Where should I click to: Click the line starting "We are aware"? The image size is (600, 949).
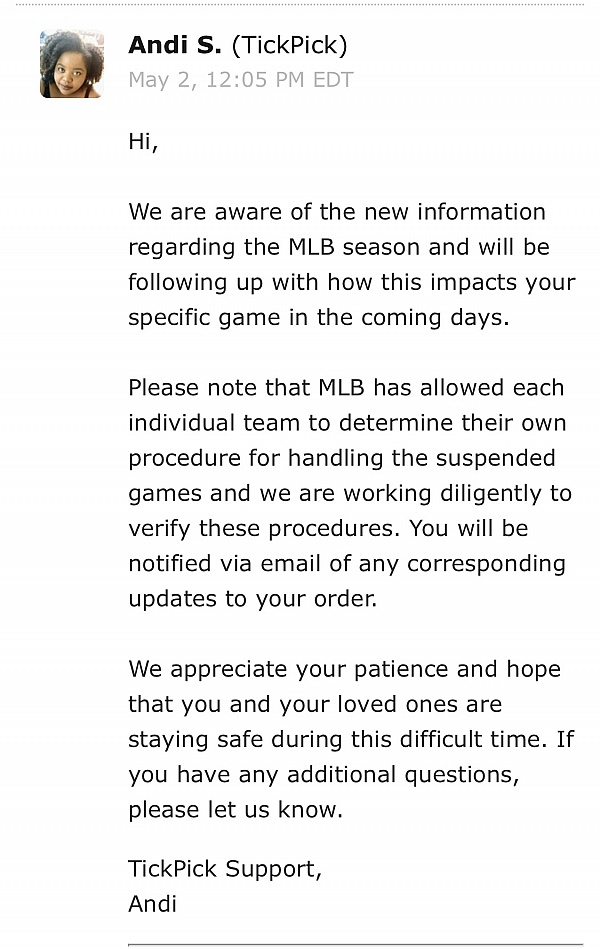(336, 212)
